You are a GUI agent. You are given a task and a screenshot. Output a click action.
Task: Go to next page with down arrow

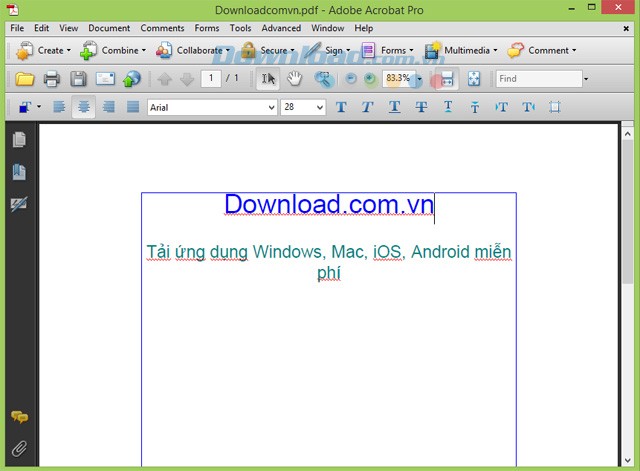[x=187, y=79]
